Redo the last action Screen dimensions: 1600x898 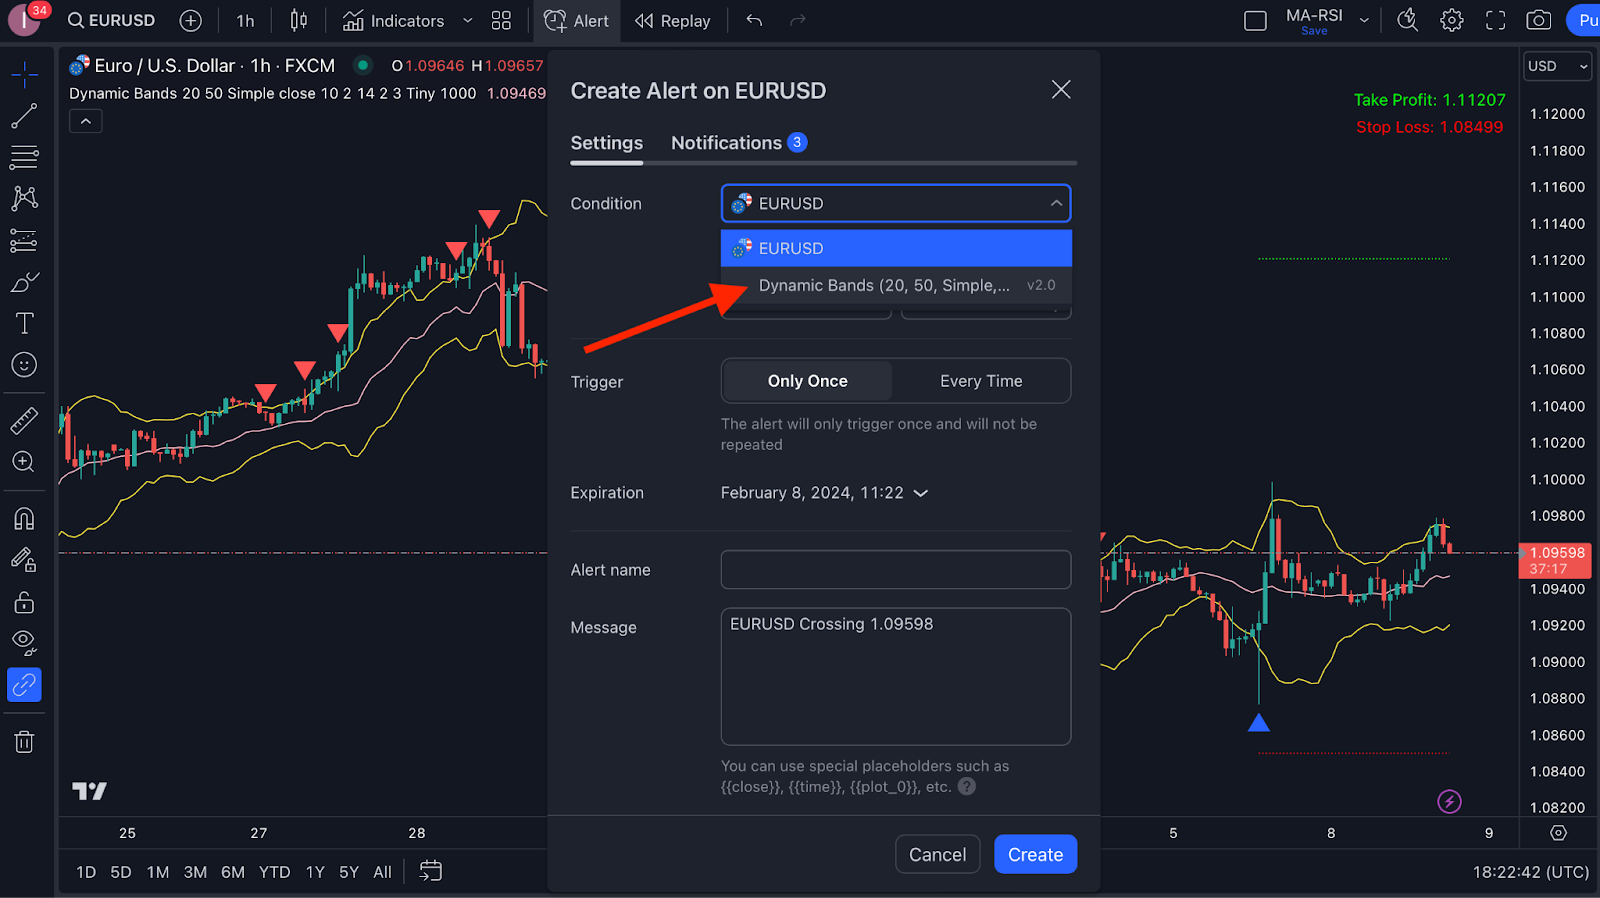[x=797, y=20]
